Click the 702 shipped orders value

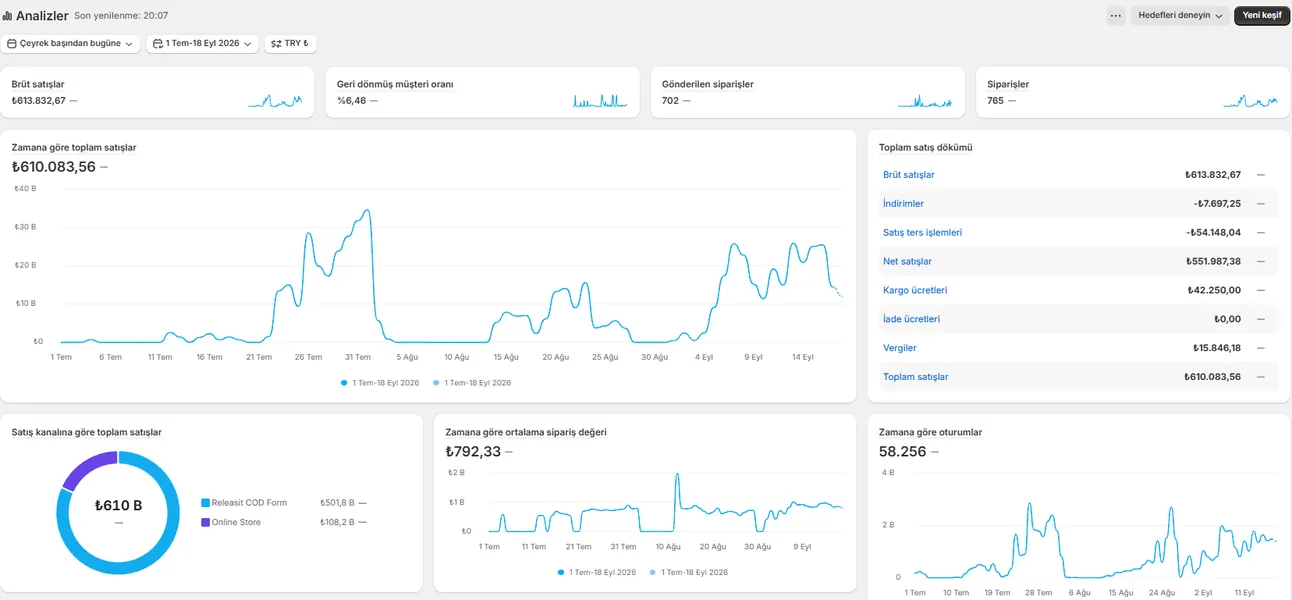(670, 100)
